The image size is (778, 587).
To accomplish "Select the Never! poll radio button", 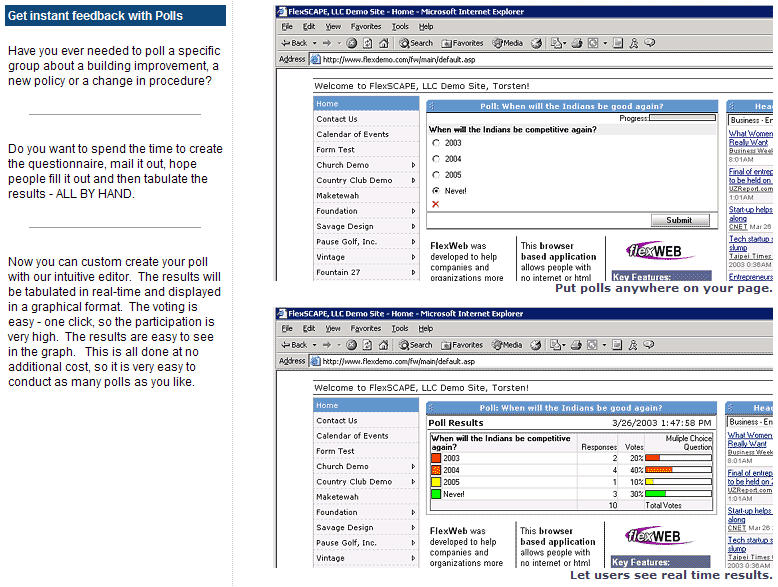I will (436, 191).
